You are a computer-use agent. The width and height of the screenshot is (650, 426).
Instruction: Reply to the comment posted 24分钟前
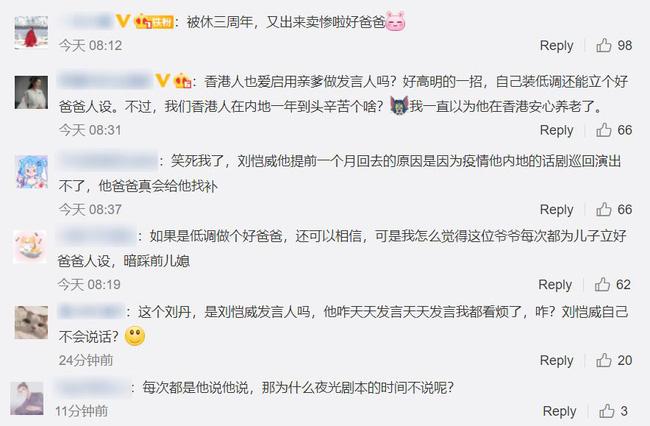(x=556, y=361)
